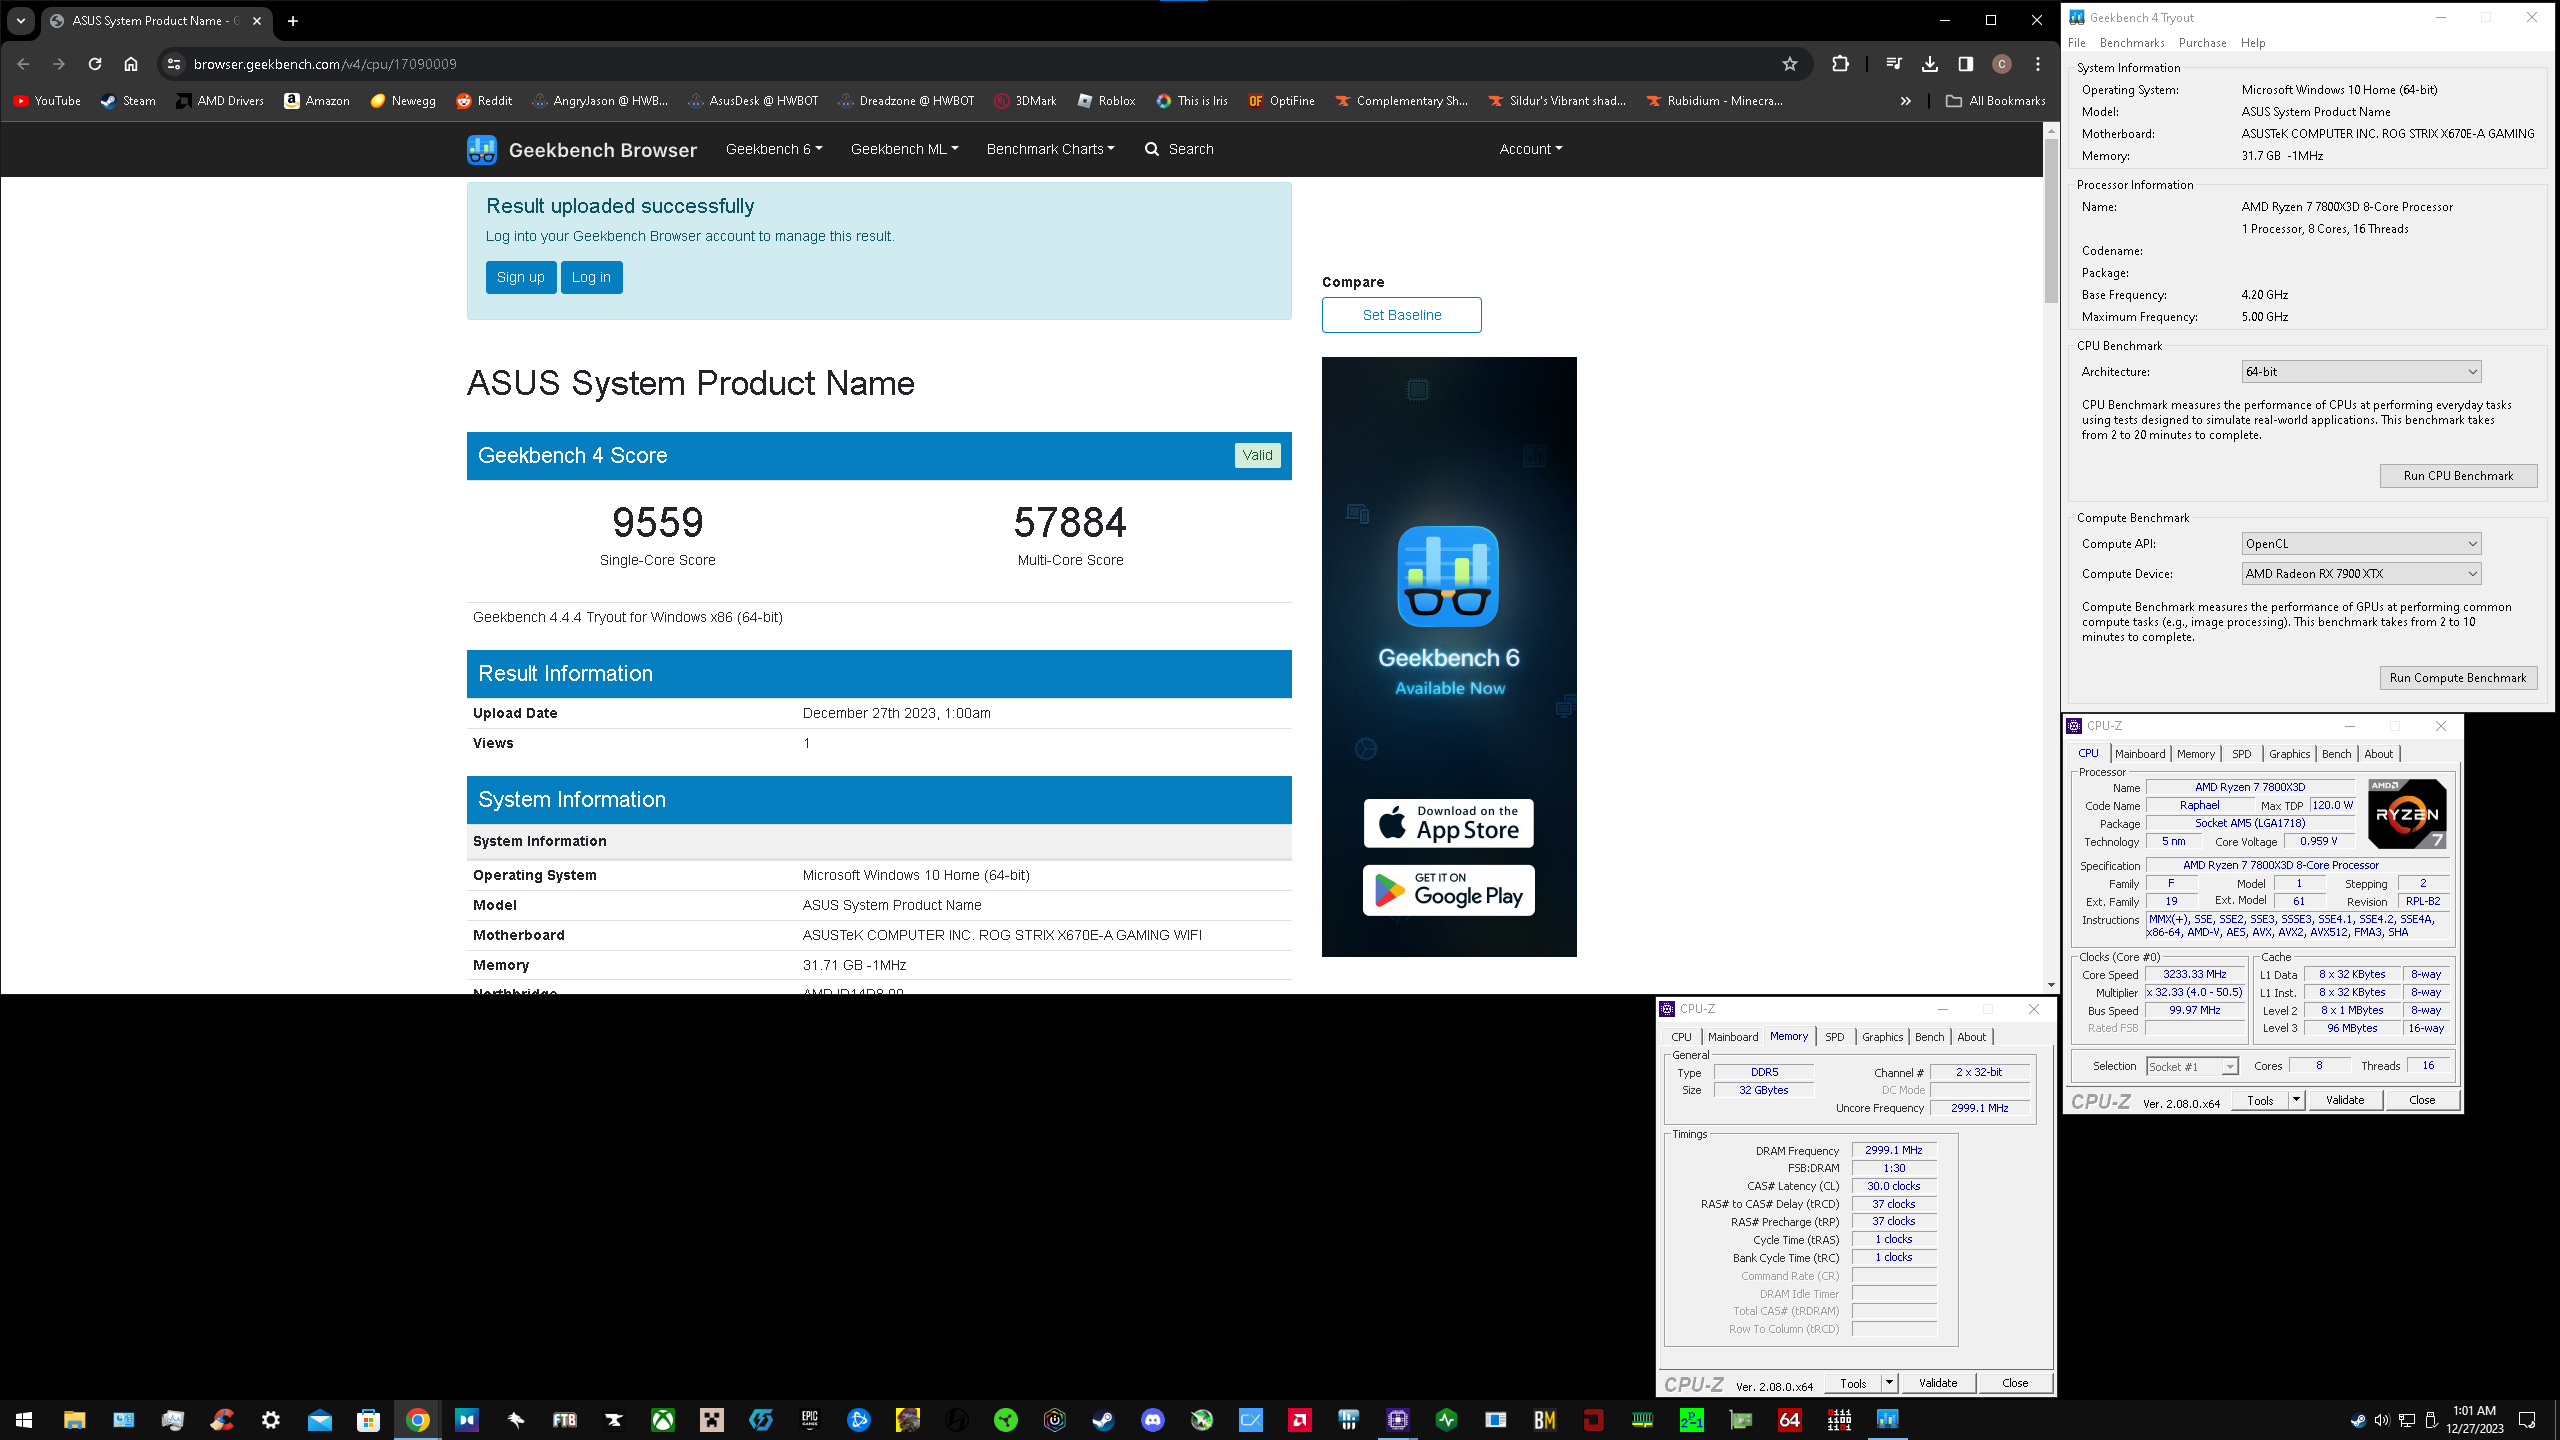The image size is (2560, 1440).
Task: Open the Geekbench 4 Help menu
Action: (x=2253, y=43)
